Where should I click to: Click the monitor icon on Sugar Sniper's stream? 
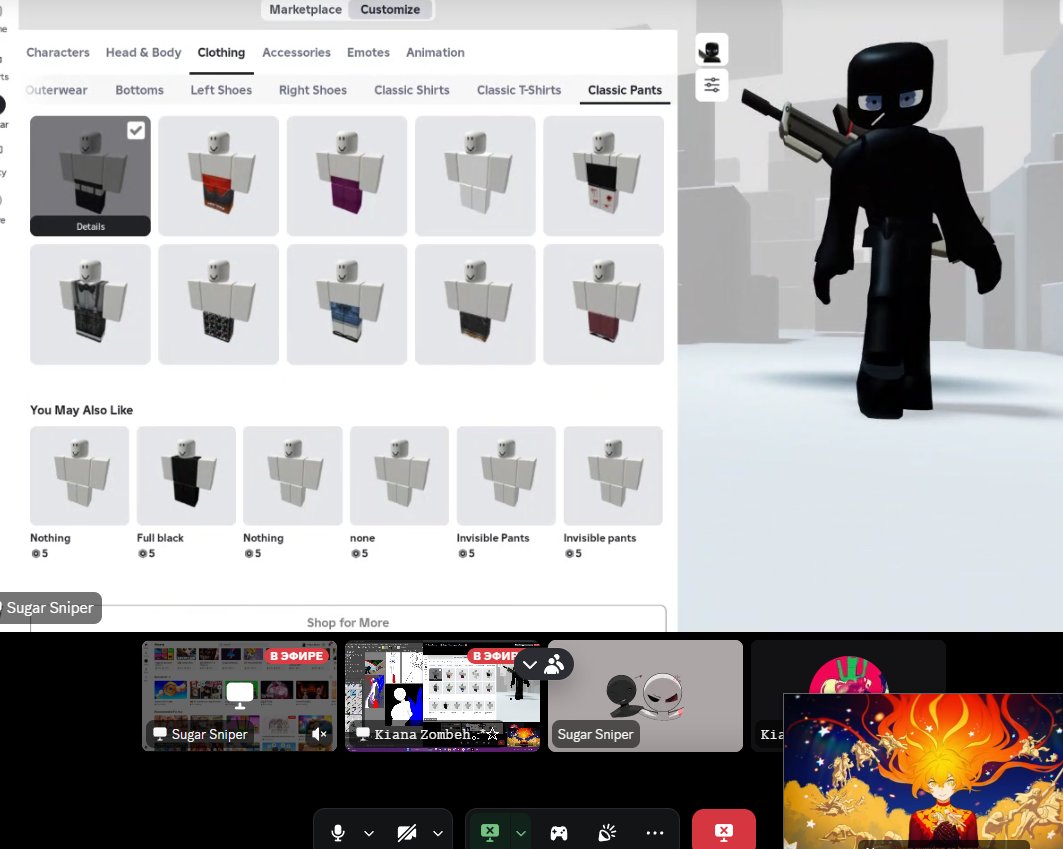[x=240, y=694]
